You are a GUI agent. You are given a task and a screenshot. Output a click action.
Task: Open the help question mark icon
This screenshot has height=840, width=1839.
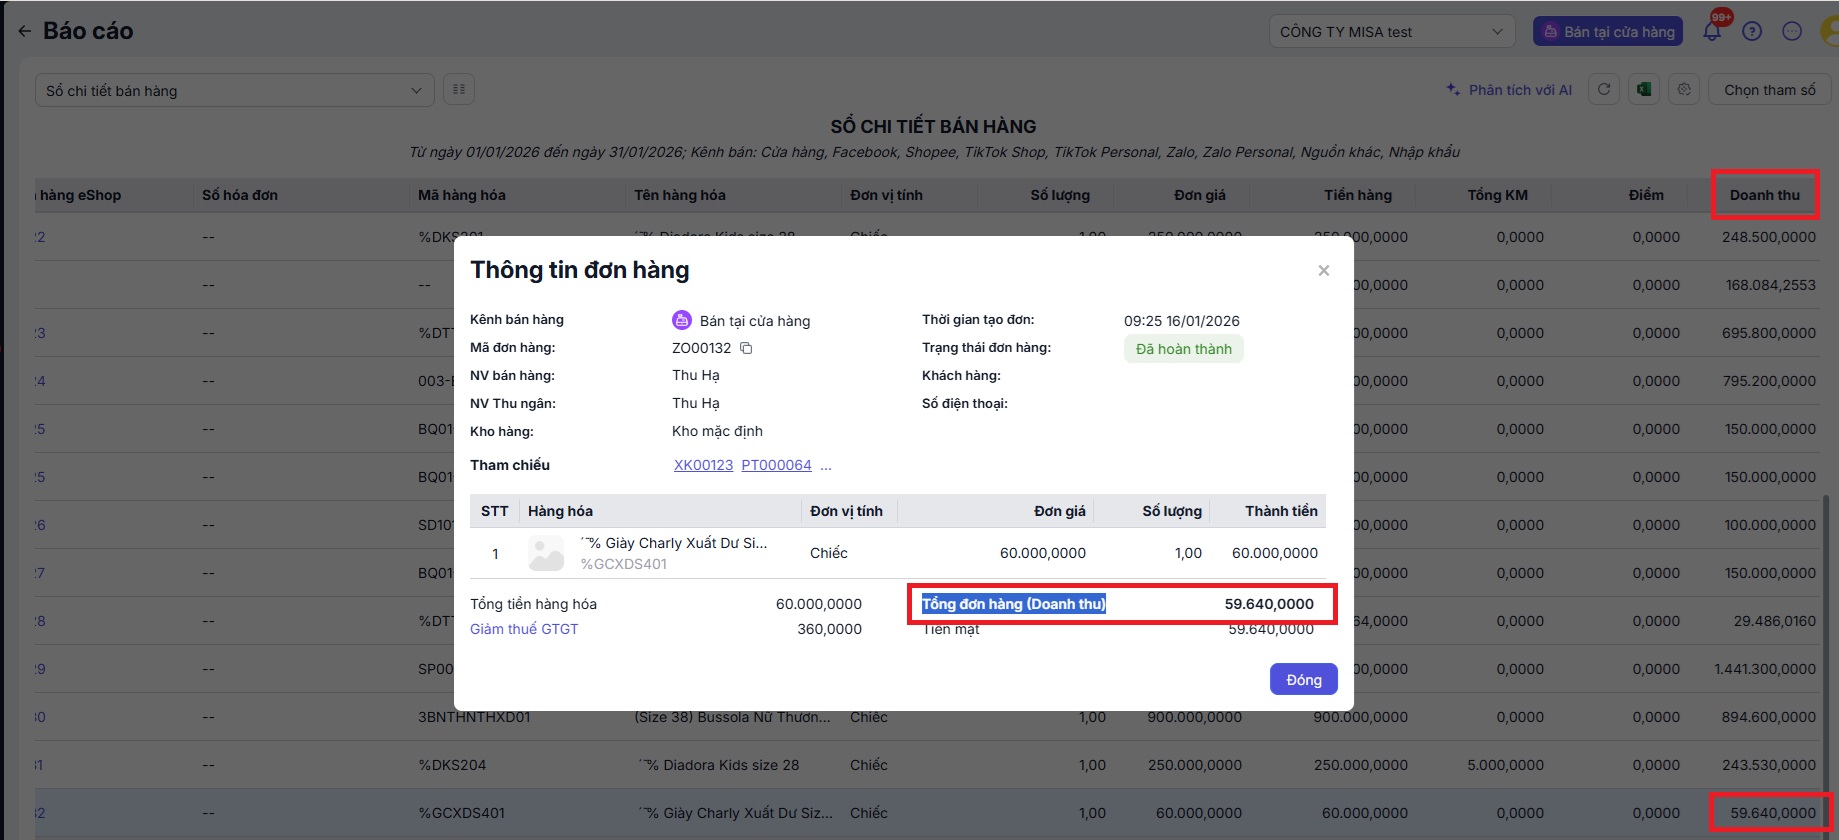point(1752,32)
